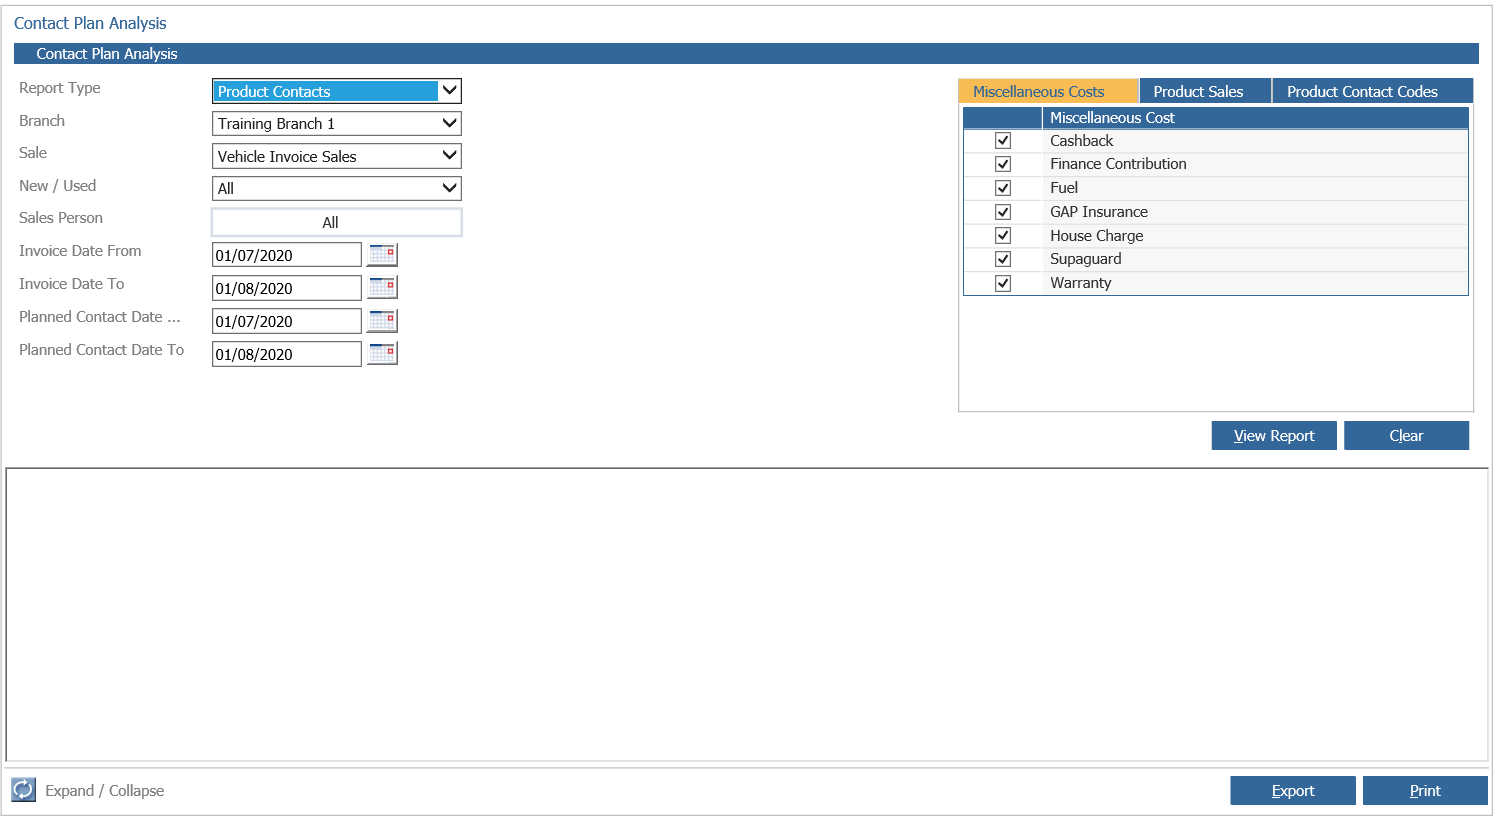The height and width of the screenshot is (824, 1497).
Task: Click the Expand / Collapse refresh icon
Action: coord(23,790)
